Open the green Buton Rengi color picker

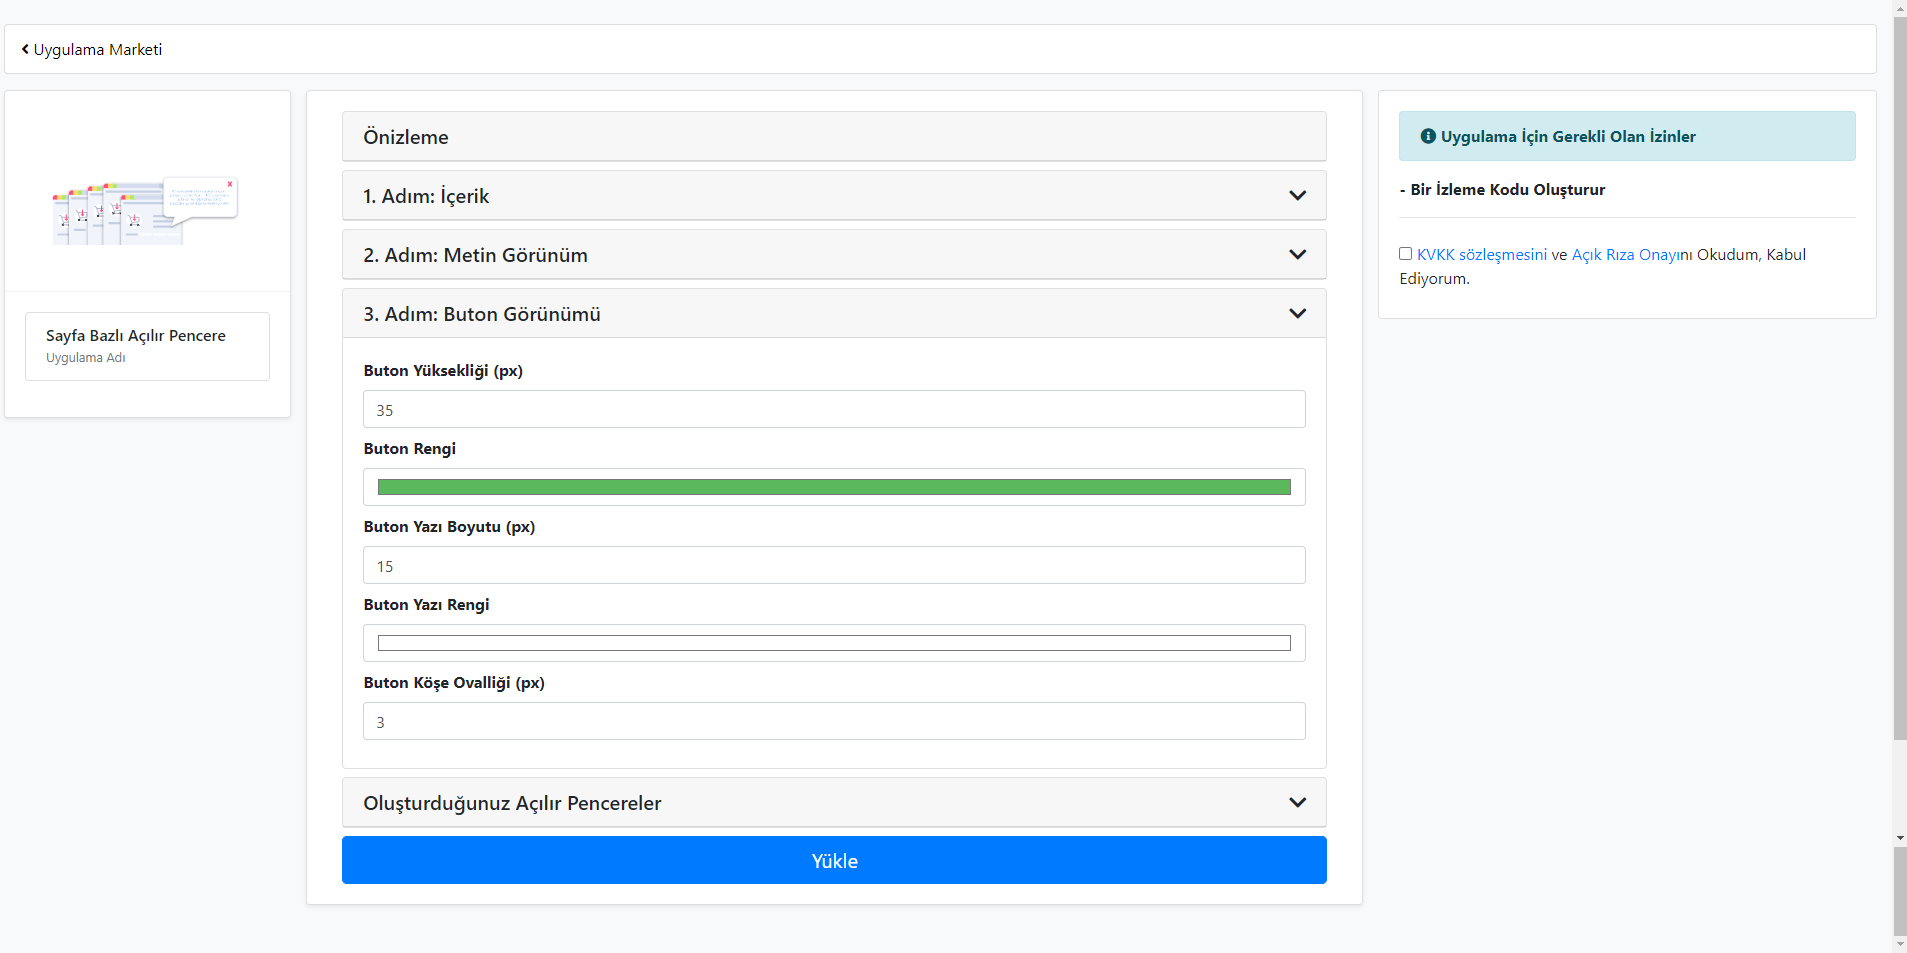834,487
